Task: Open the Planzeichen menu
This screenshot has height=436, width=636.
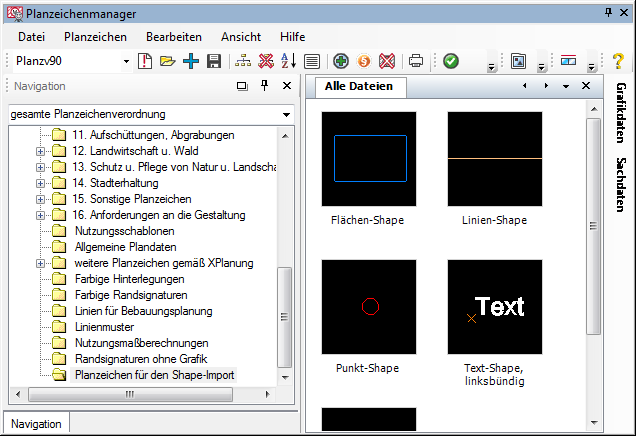Action: [x=94, y=36]
